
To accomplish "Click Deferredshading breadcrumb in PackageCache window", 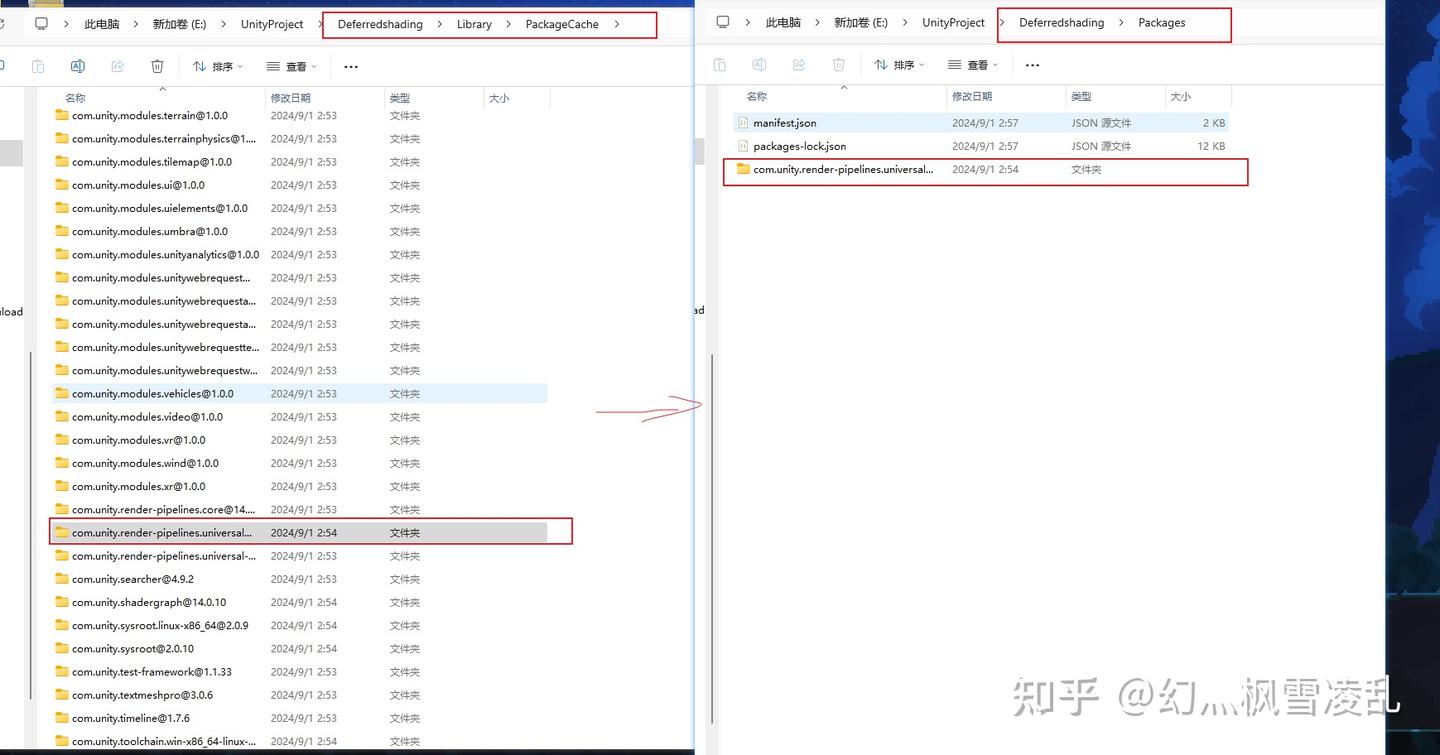I will (x=380, y=24).
